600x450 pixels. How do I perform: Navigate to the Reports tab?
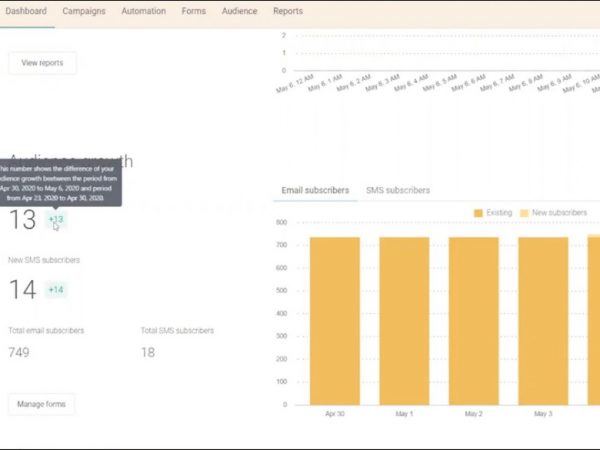(x=288, y=11)
